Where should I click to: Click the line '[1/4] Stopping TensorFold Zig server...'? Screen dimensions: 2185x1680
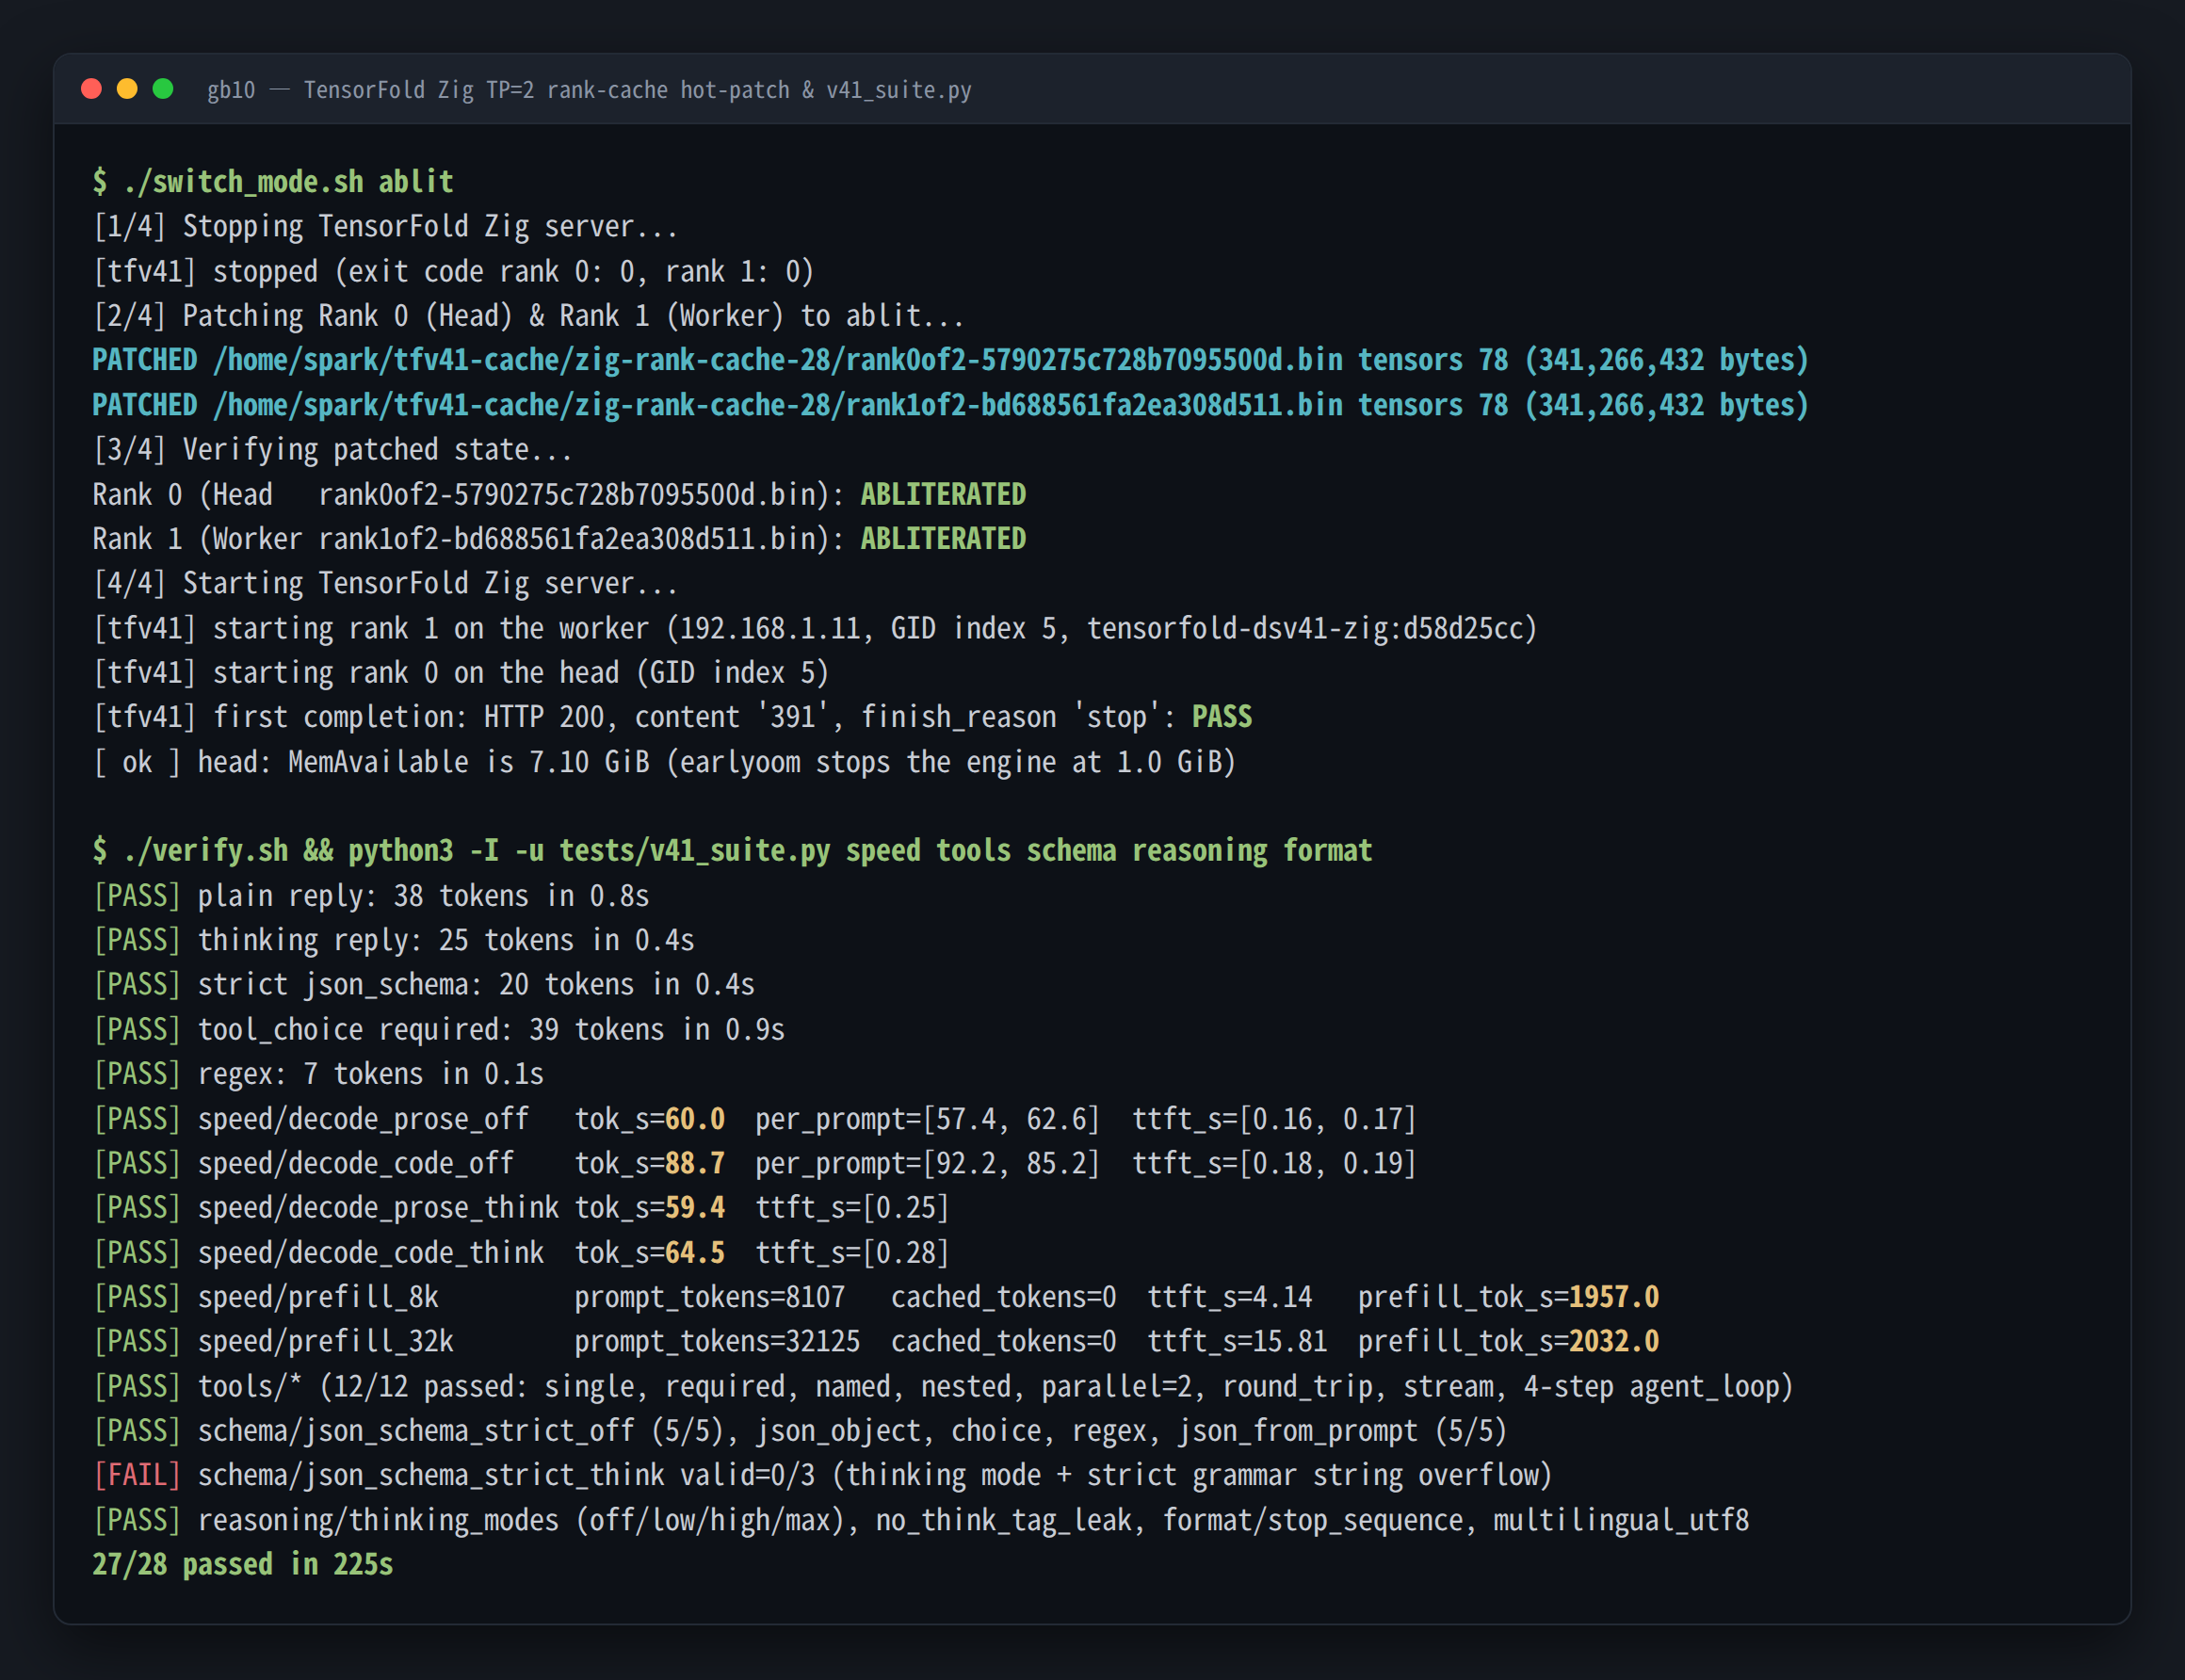click(x=385, y=227)
